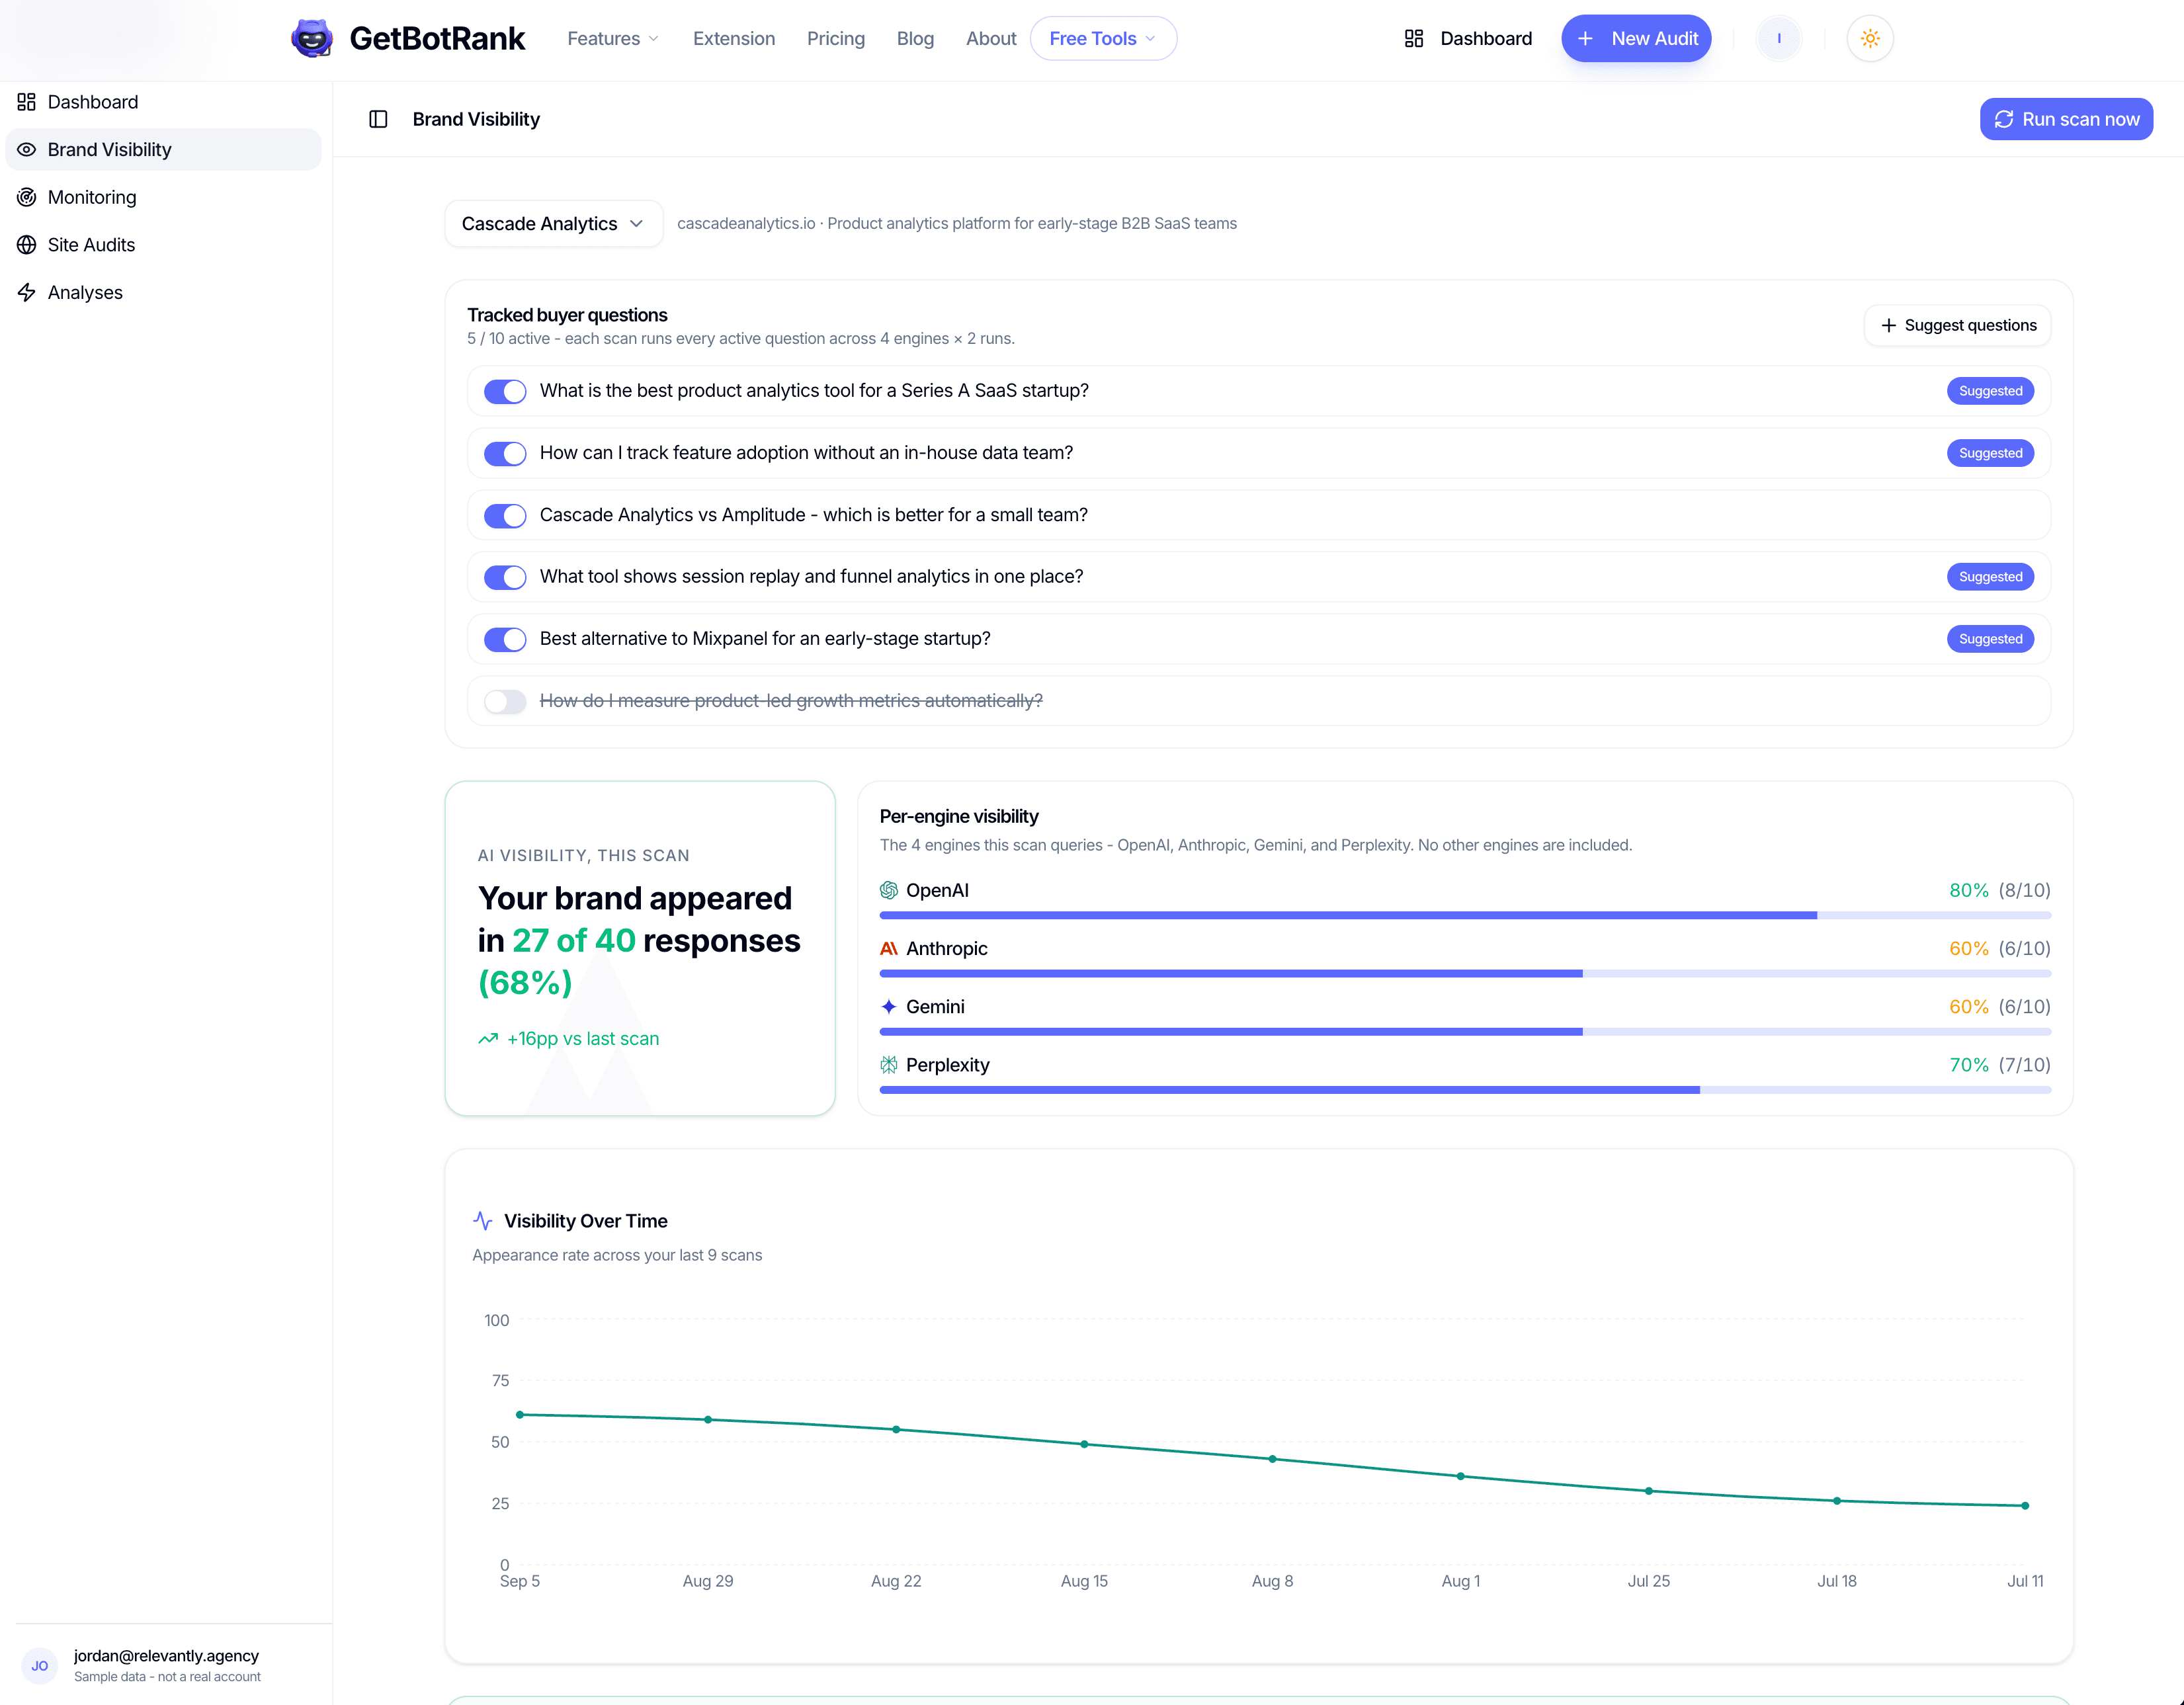This screenshot has width=2184, height=1705.
Task: Click the upward trend arrow icon
Action: click(488, 1039)
